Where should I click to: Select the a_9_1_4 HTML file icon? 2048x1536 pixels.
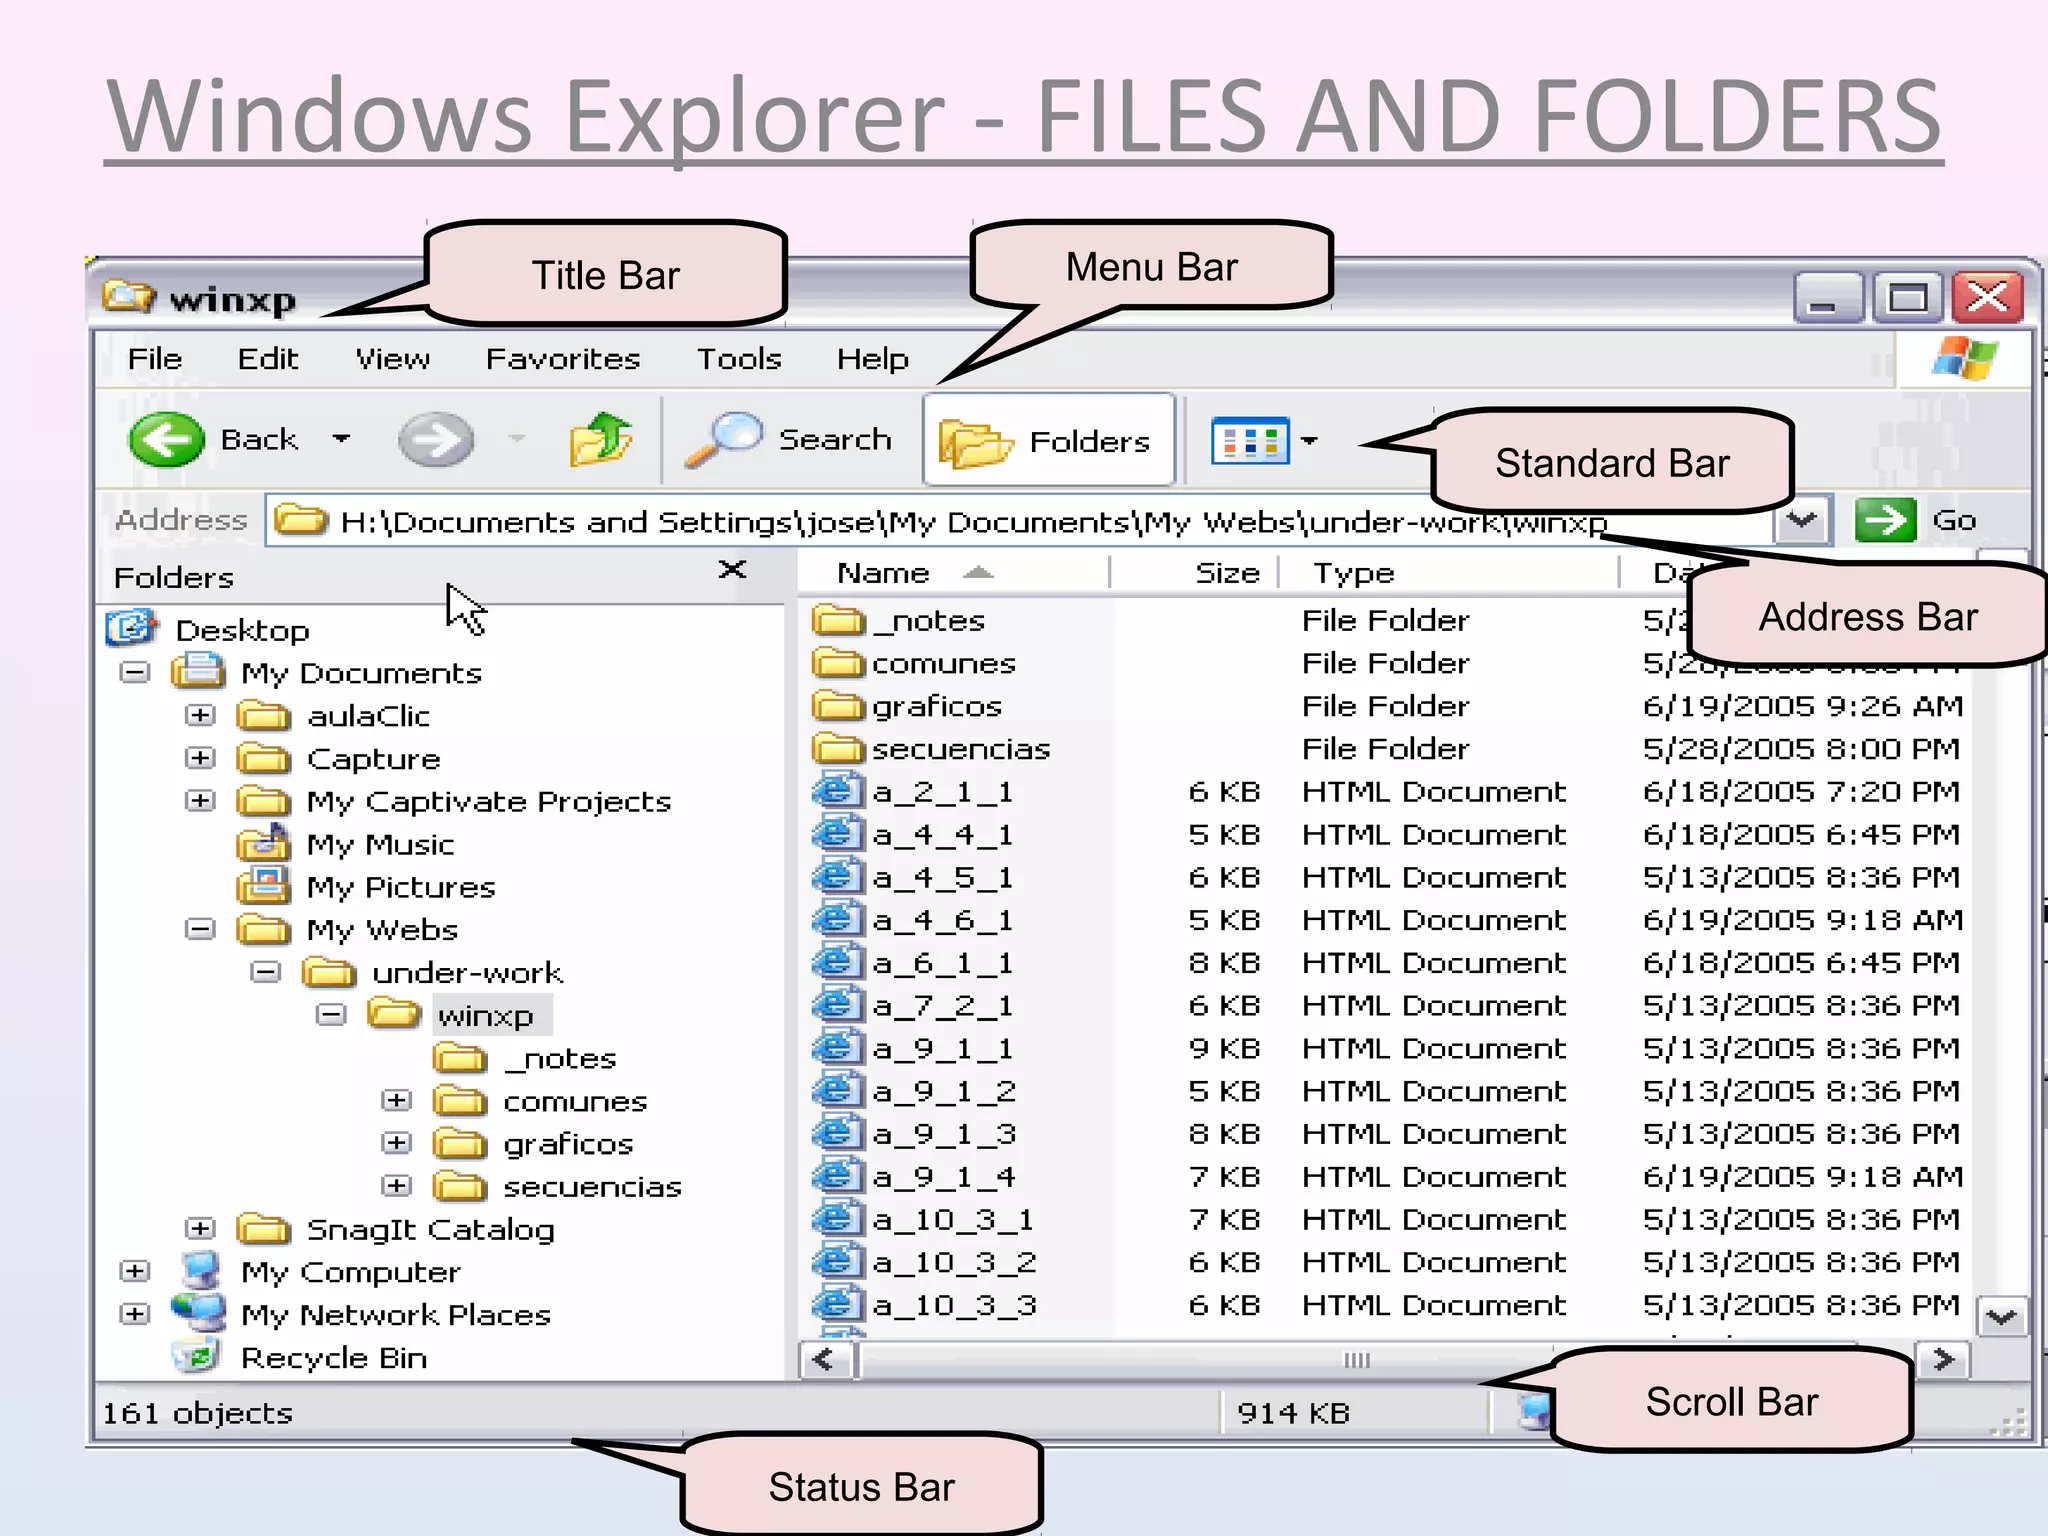836,1176
